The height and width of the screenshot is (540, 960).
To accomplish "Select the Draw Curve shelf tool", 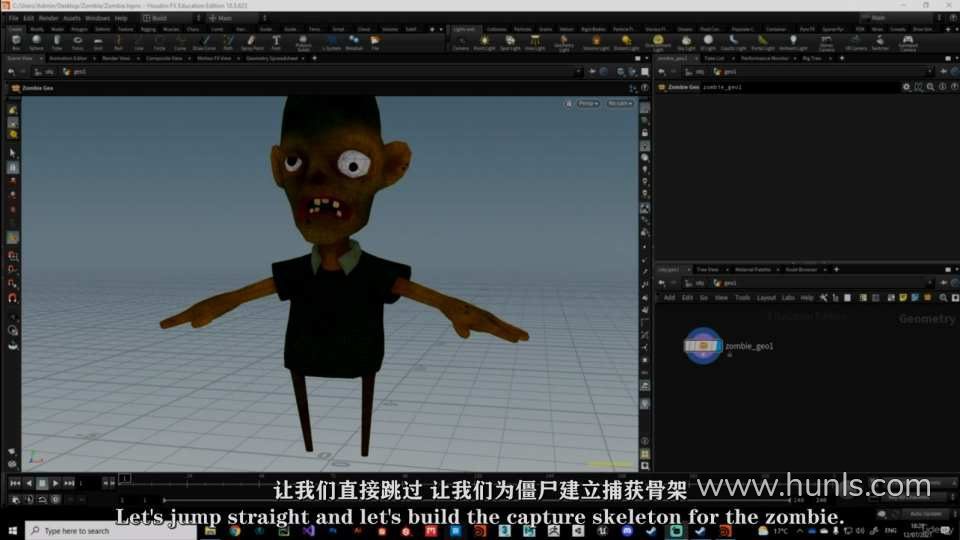I will click(204, 42).
